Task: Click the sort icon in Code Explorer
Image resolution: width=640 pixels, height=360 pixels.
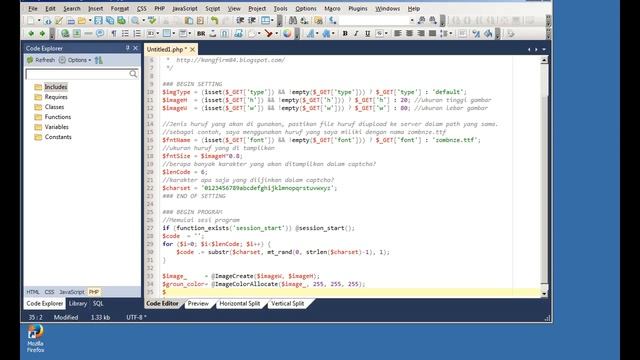Action: (x=99, y=60)
